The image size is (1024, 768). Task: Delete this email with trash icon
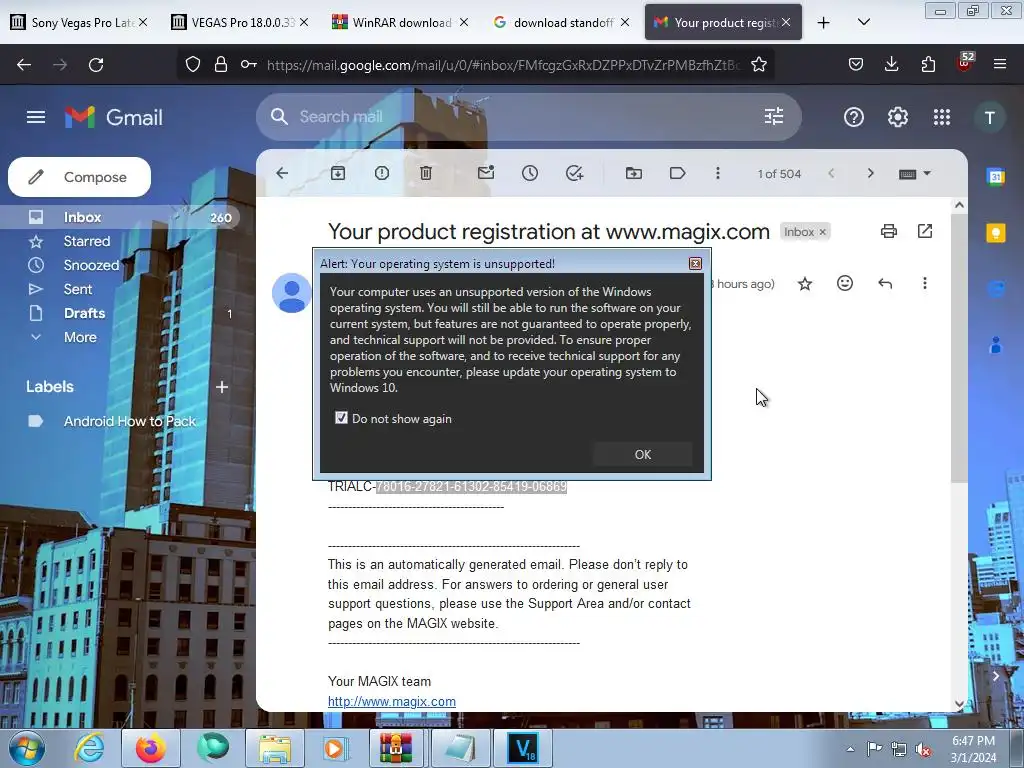click(426, 173)
